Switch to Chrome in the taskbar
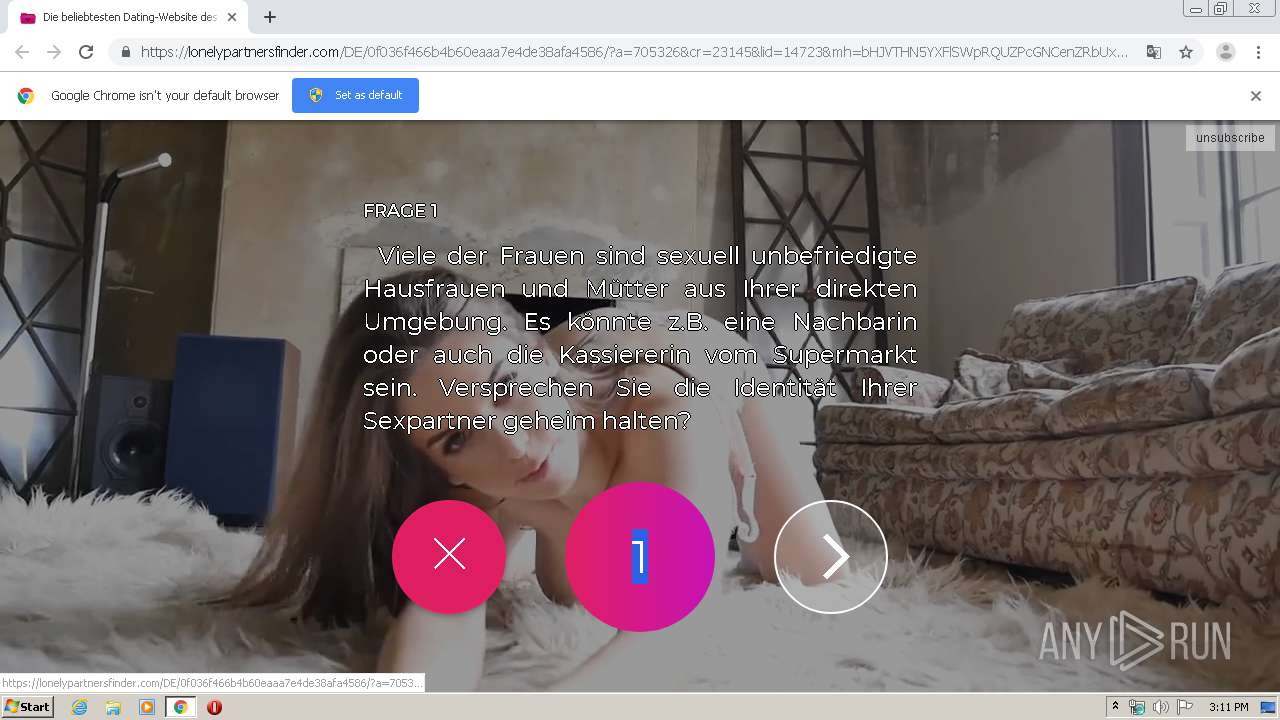The image size is (1280, 720). click(x=180, y=707)
